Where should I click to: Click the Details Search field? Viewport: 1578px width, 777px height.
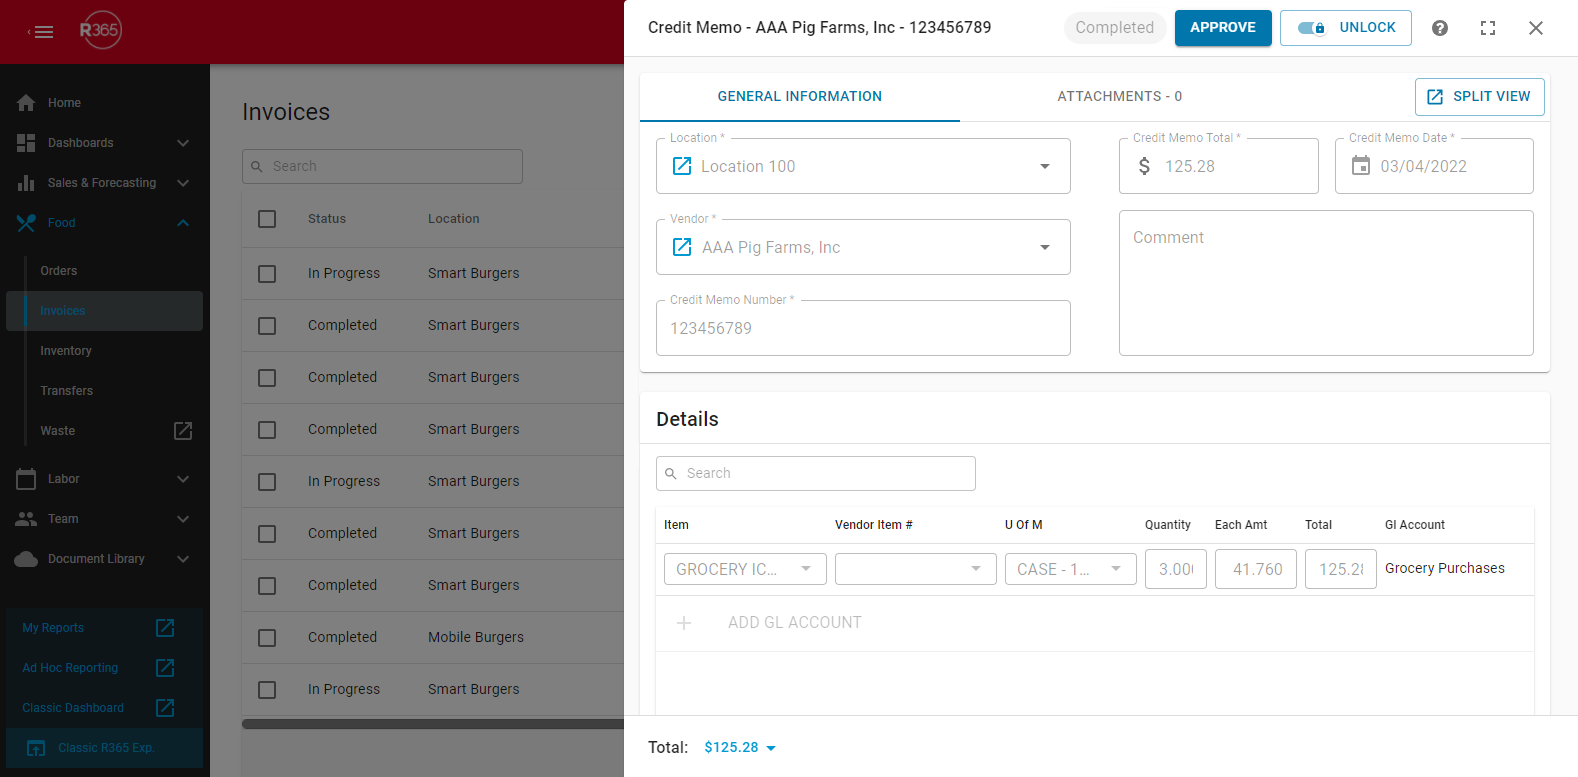[816, 474]
